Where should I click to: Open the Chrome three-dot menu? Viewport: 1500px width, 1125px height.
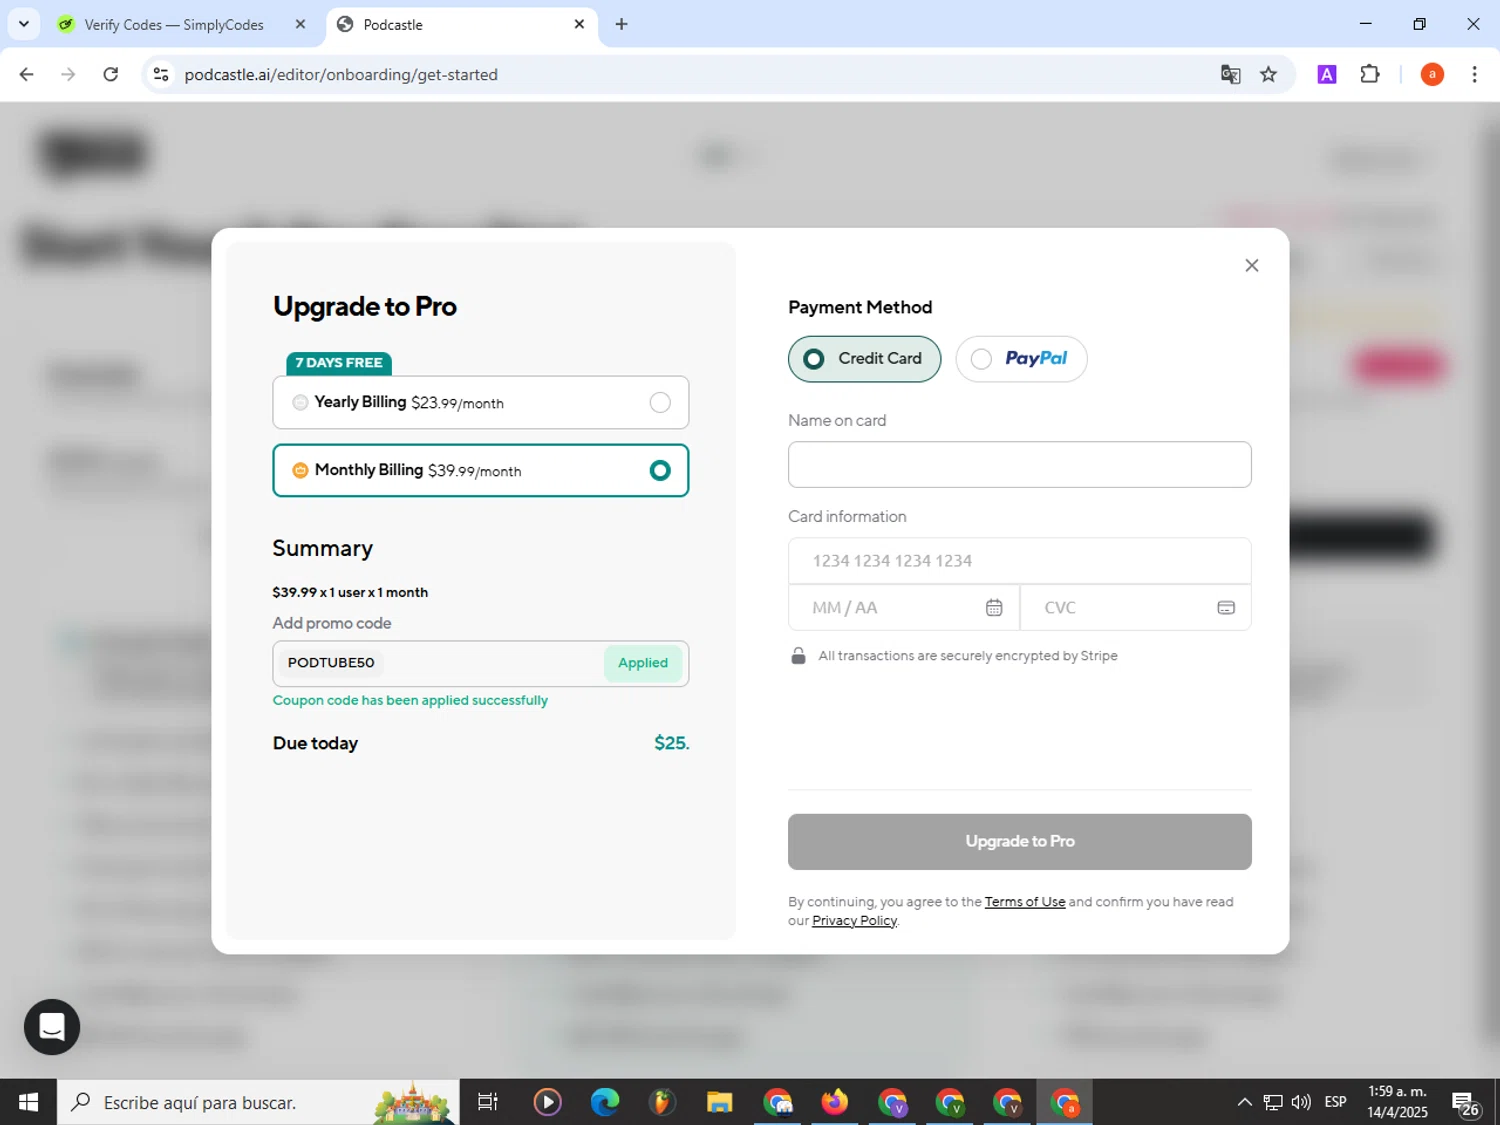(x=1474, y=74)
